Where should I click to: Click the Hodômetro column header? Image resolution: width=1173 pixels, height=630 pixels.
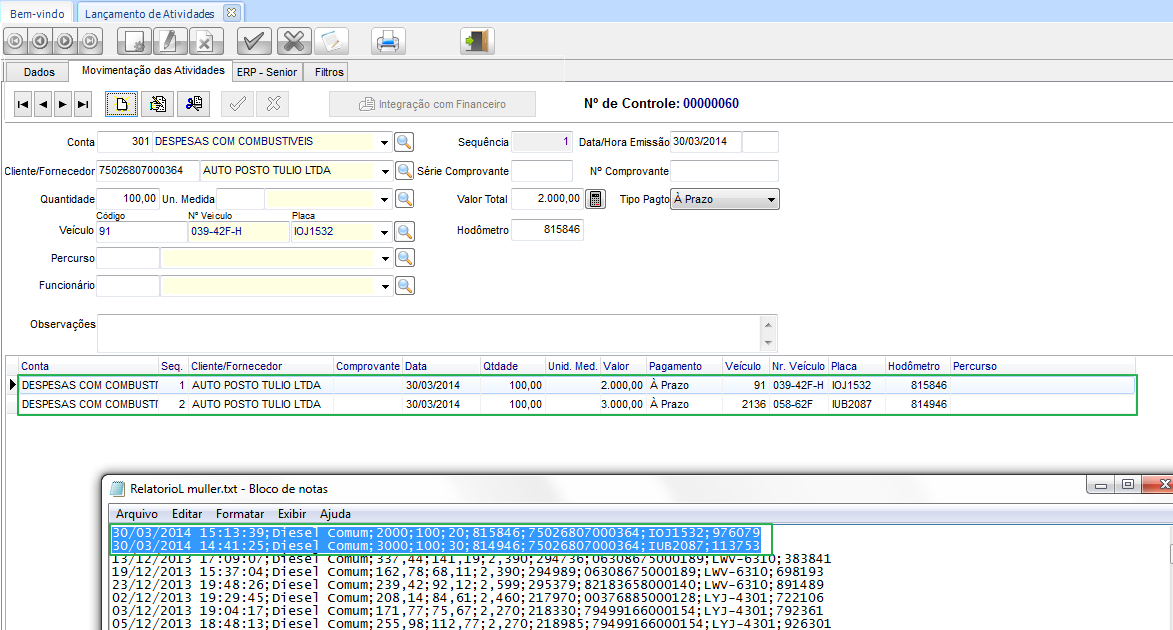[915, 366]
